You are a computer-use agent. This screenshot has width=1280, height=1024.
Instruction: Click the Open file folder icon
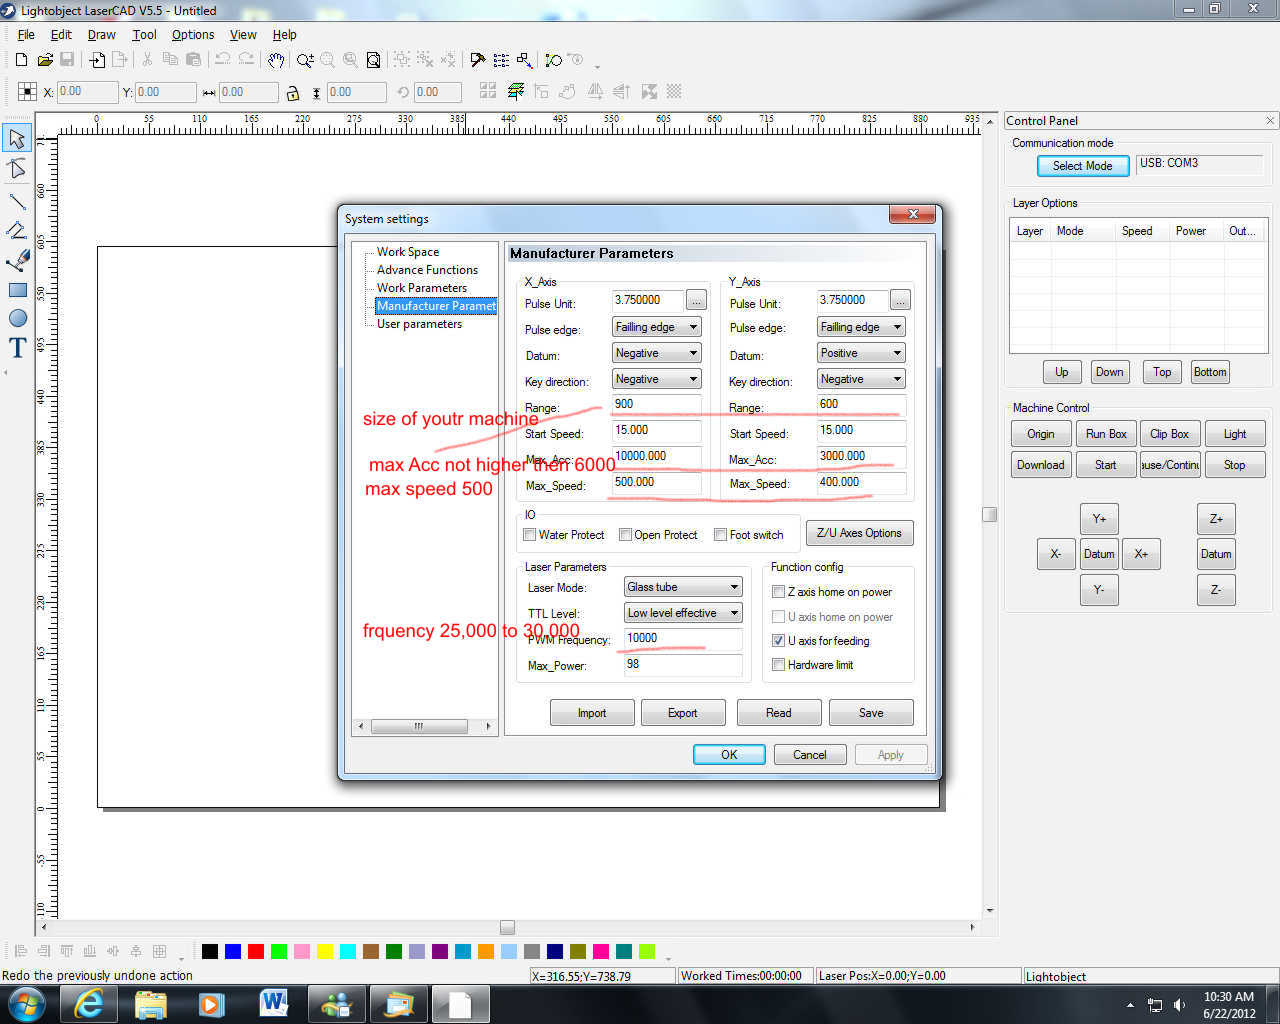click(x=45, y=60)
